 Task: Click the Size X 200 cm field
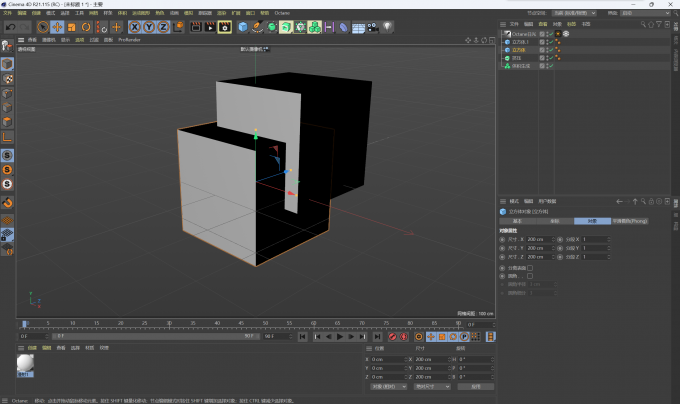pyautogui.click(x=538, y=239)
